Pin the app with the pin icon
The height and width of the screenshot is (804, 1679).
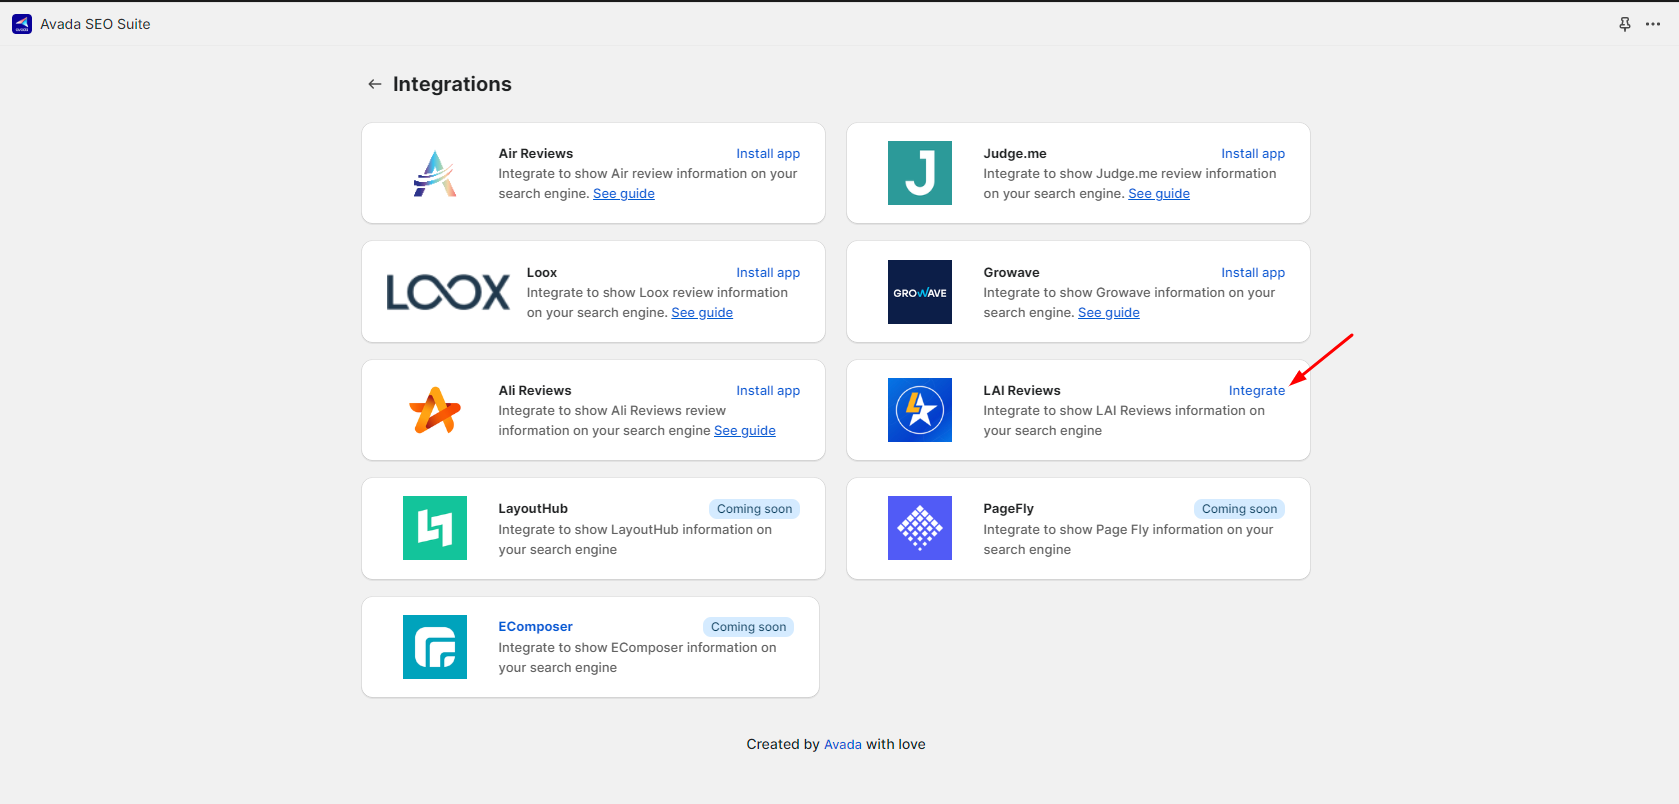(x=1625, y=24)
